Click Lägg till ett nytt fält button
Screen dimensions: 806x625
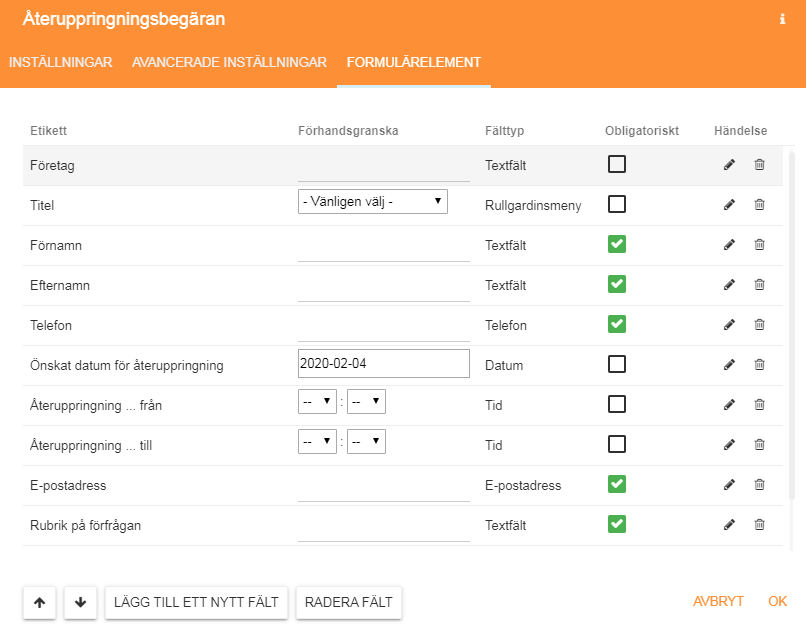(196, 602)
